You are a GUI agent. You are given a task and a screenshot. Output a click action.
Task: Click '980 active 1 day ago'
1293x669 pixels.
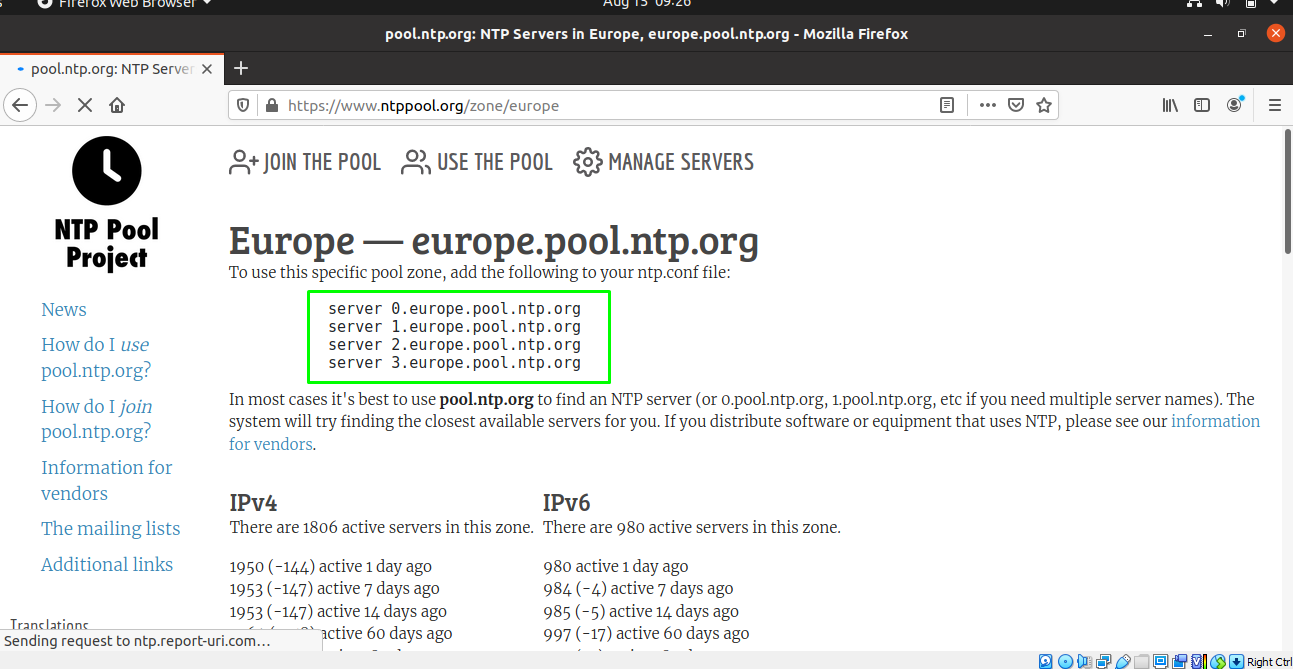click(615, 567)
